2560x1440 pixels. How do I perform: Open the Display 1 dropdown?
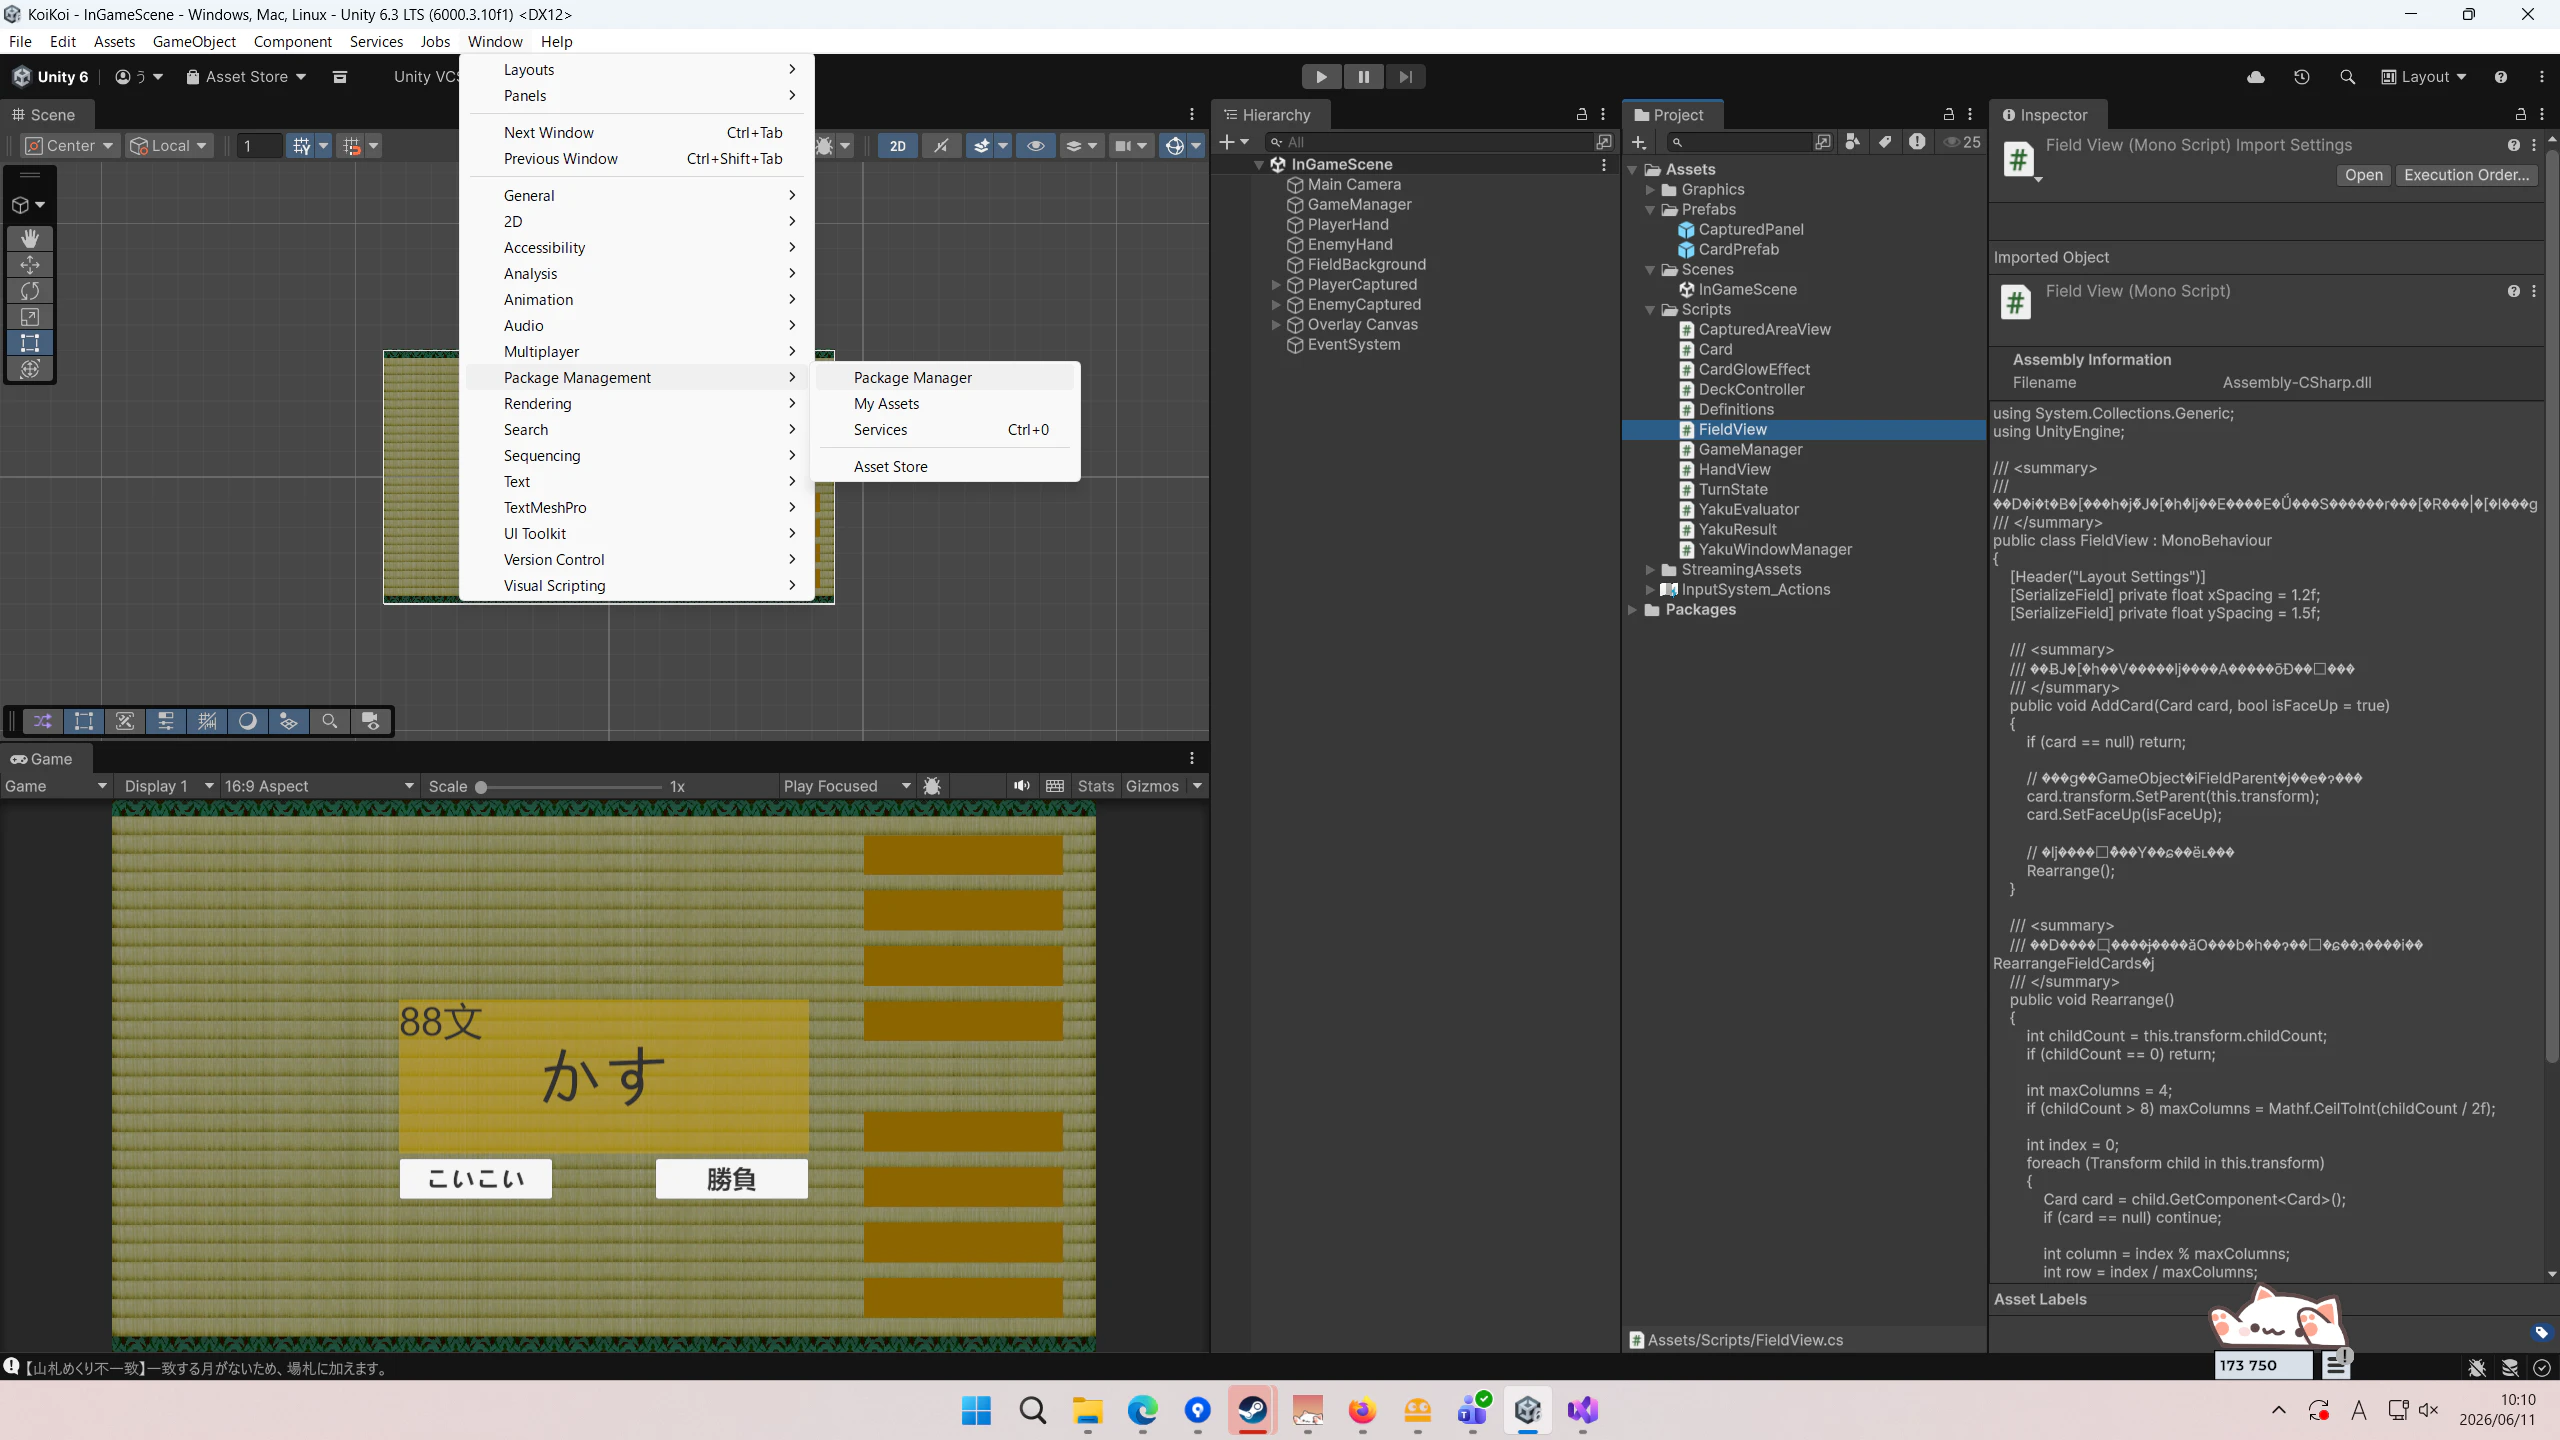(x=168, y=786)
